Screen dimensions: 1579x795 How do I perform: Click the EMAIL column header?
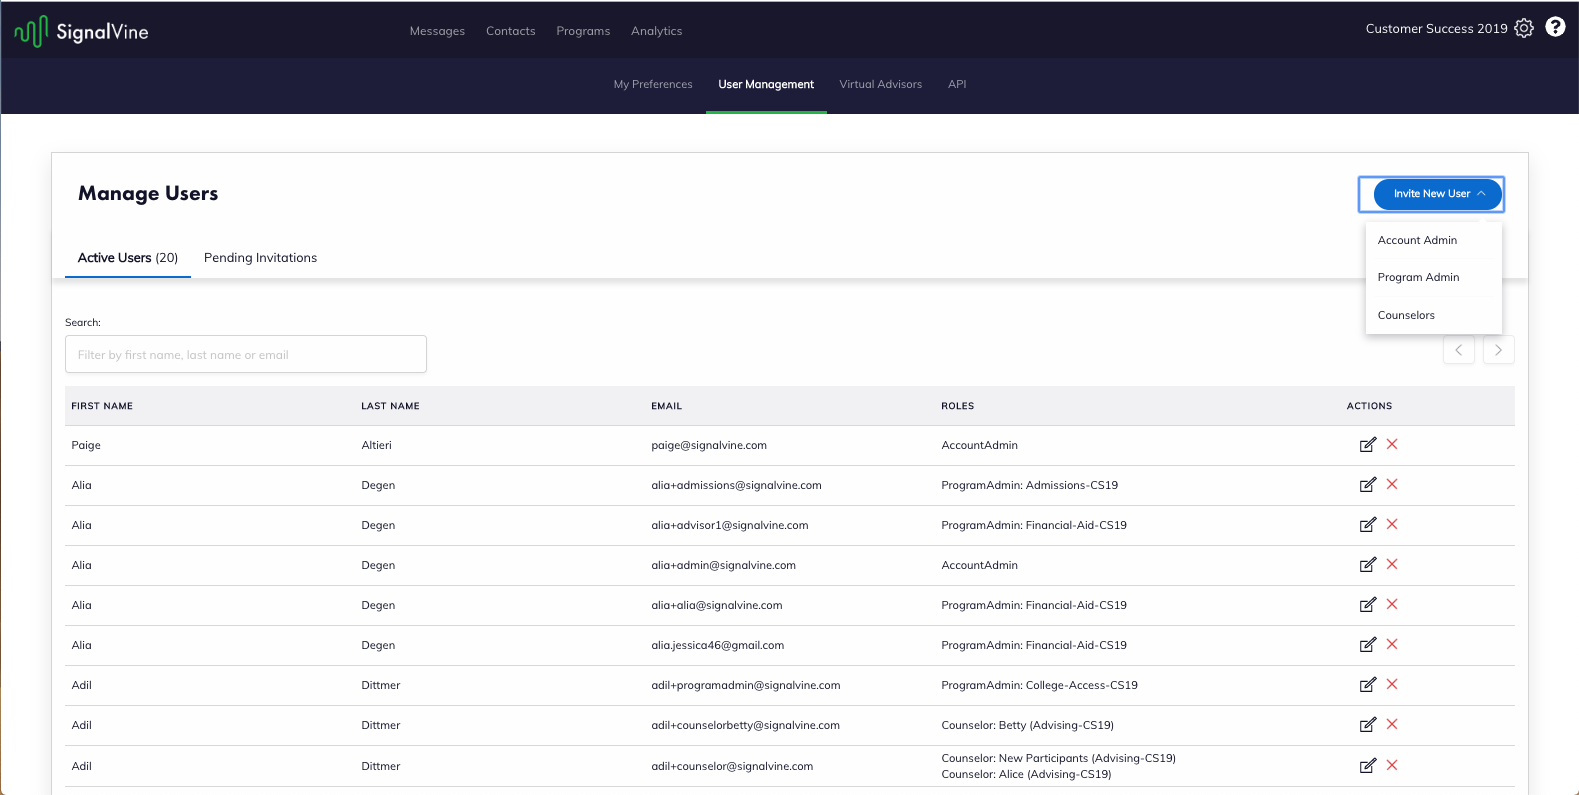coord(666,406)
